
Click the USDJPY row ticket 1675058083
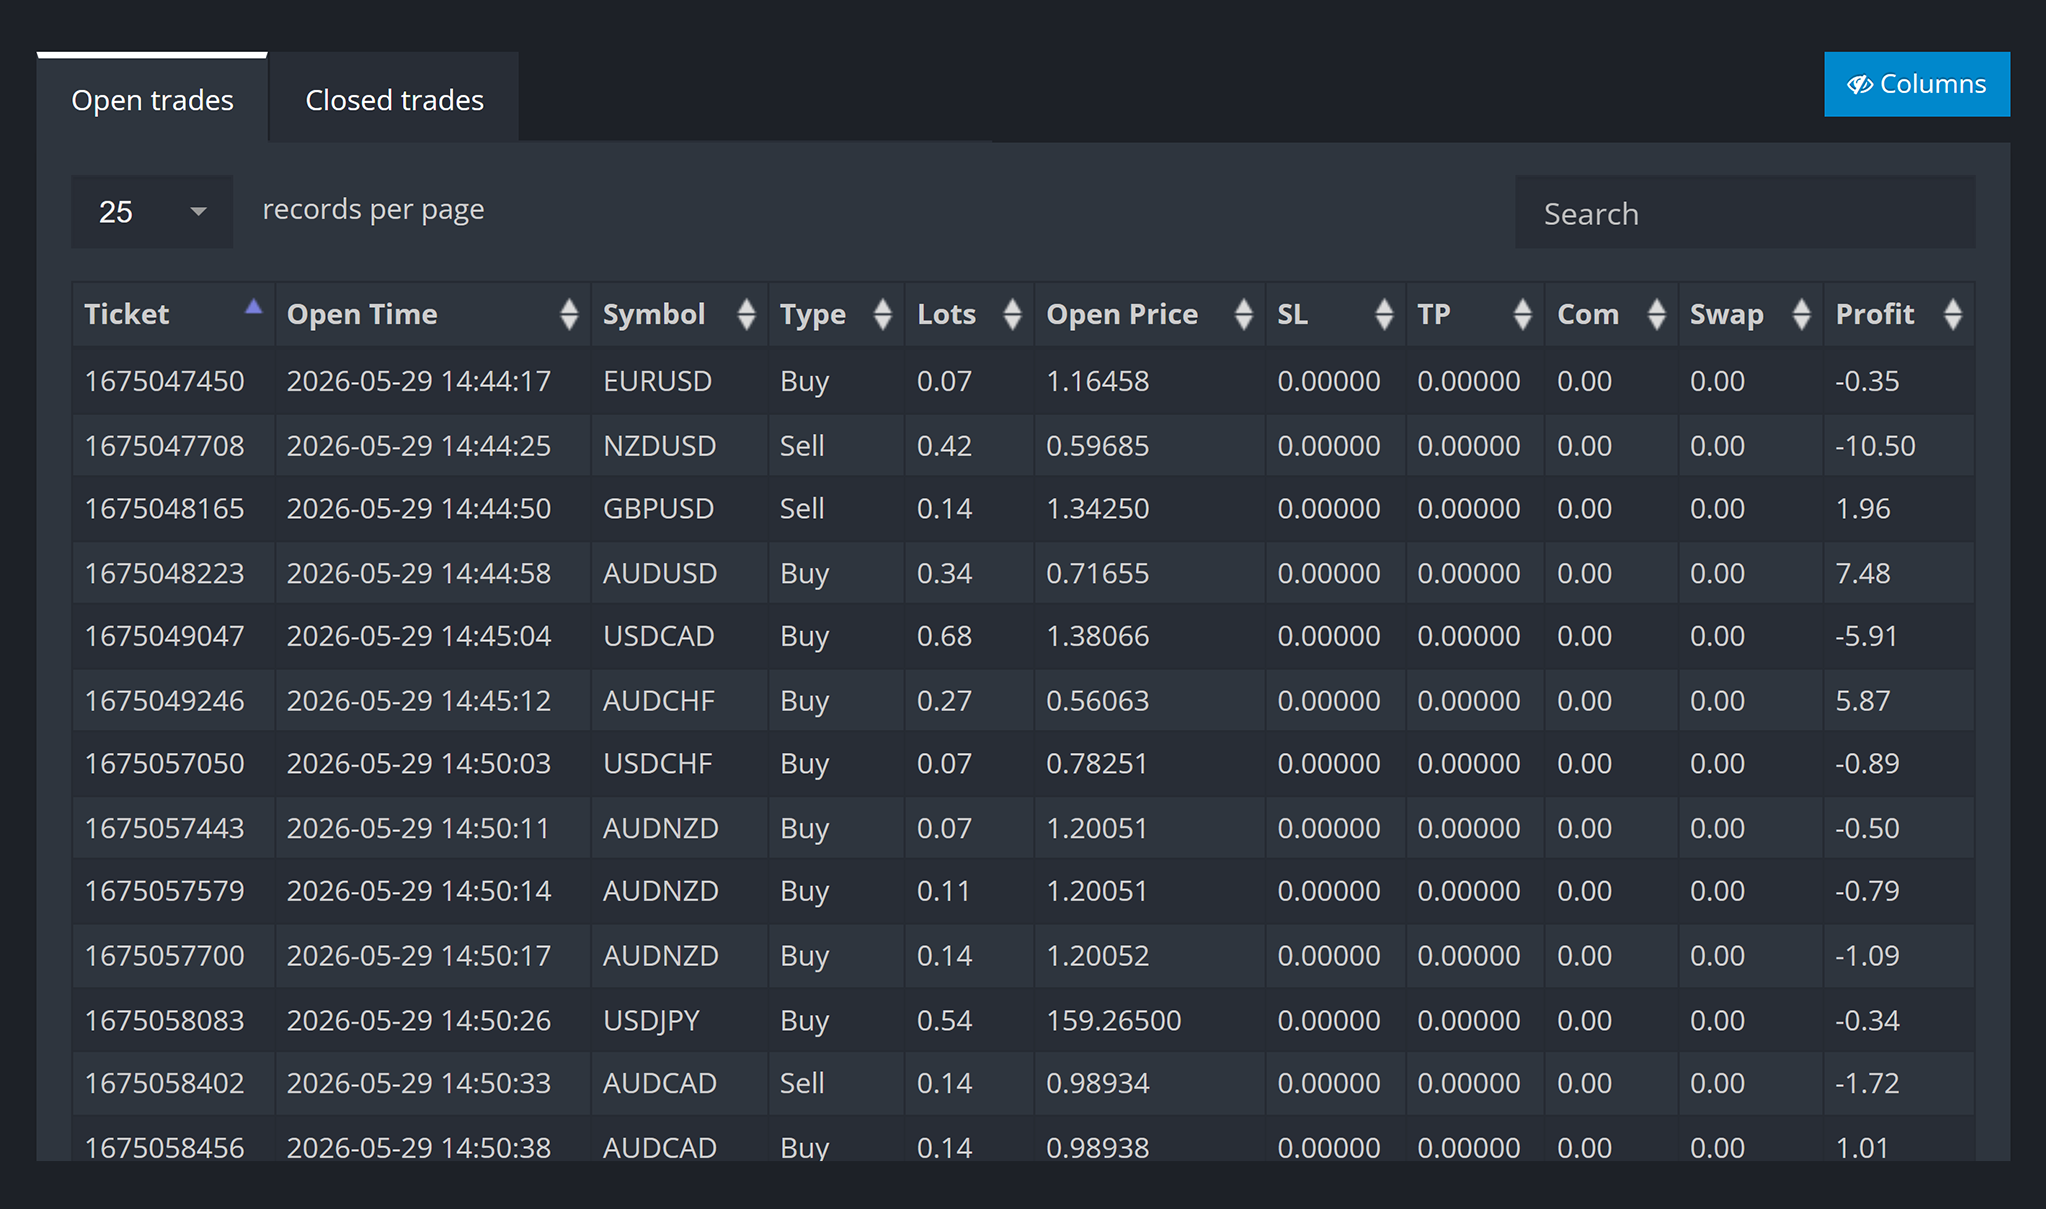(x=164, y=1020)
